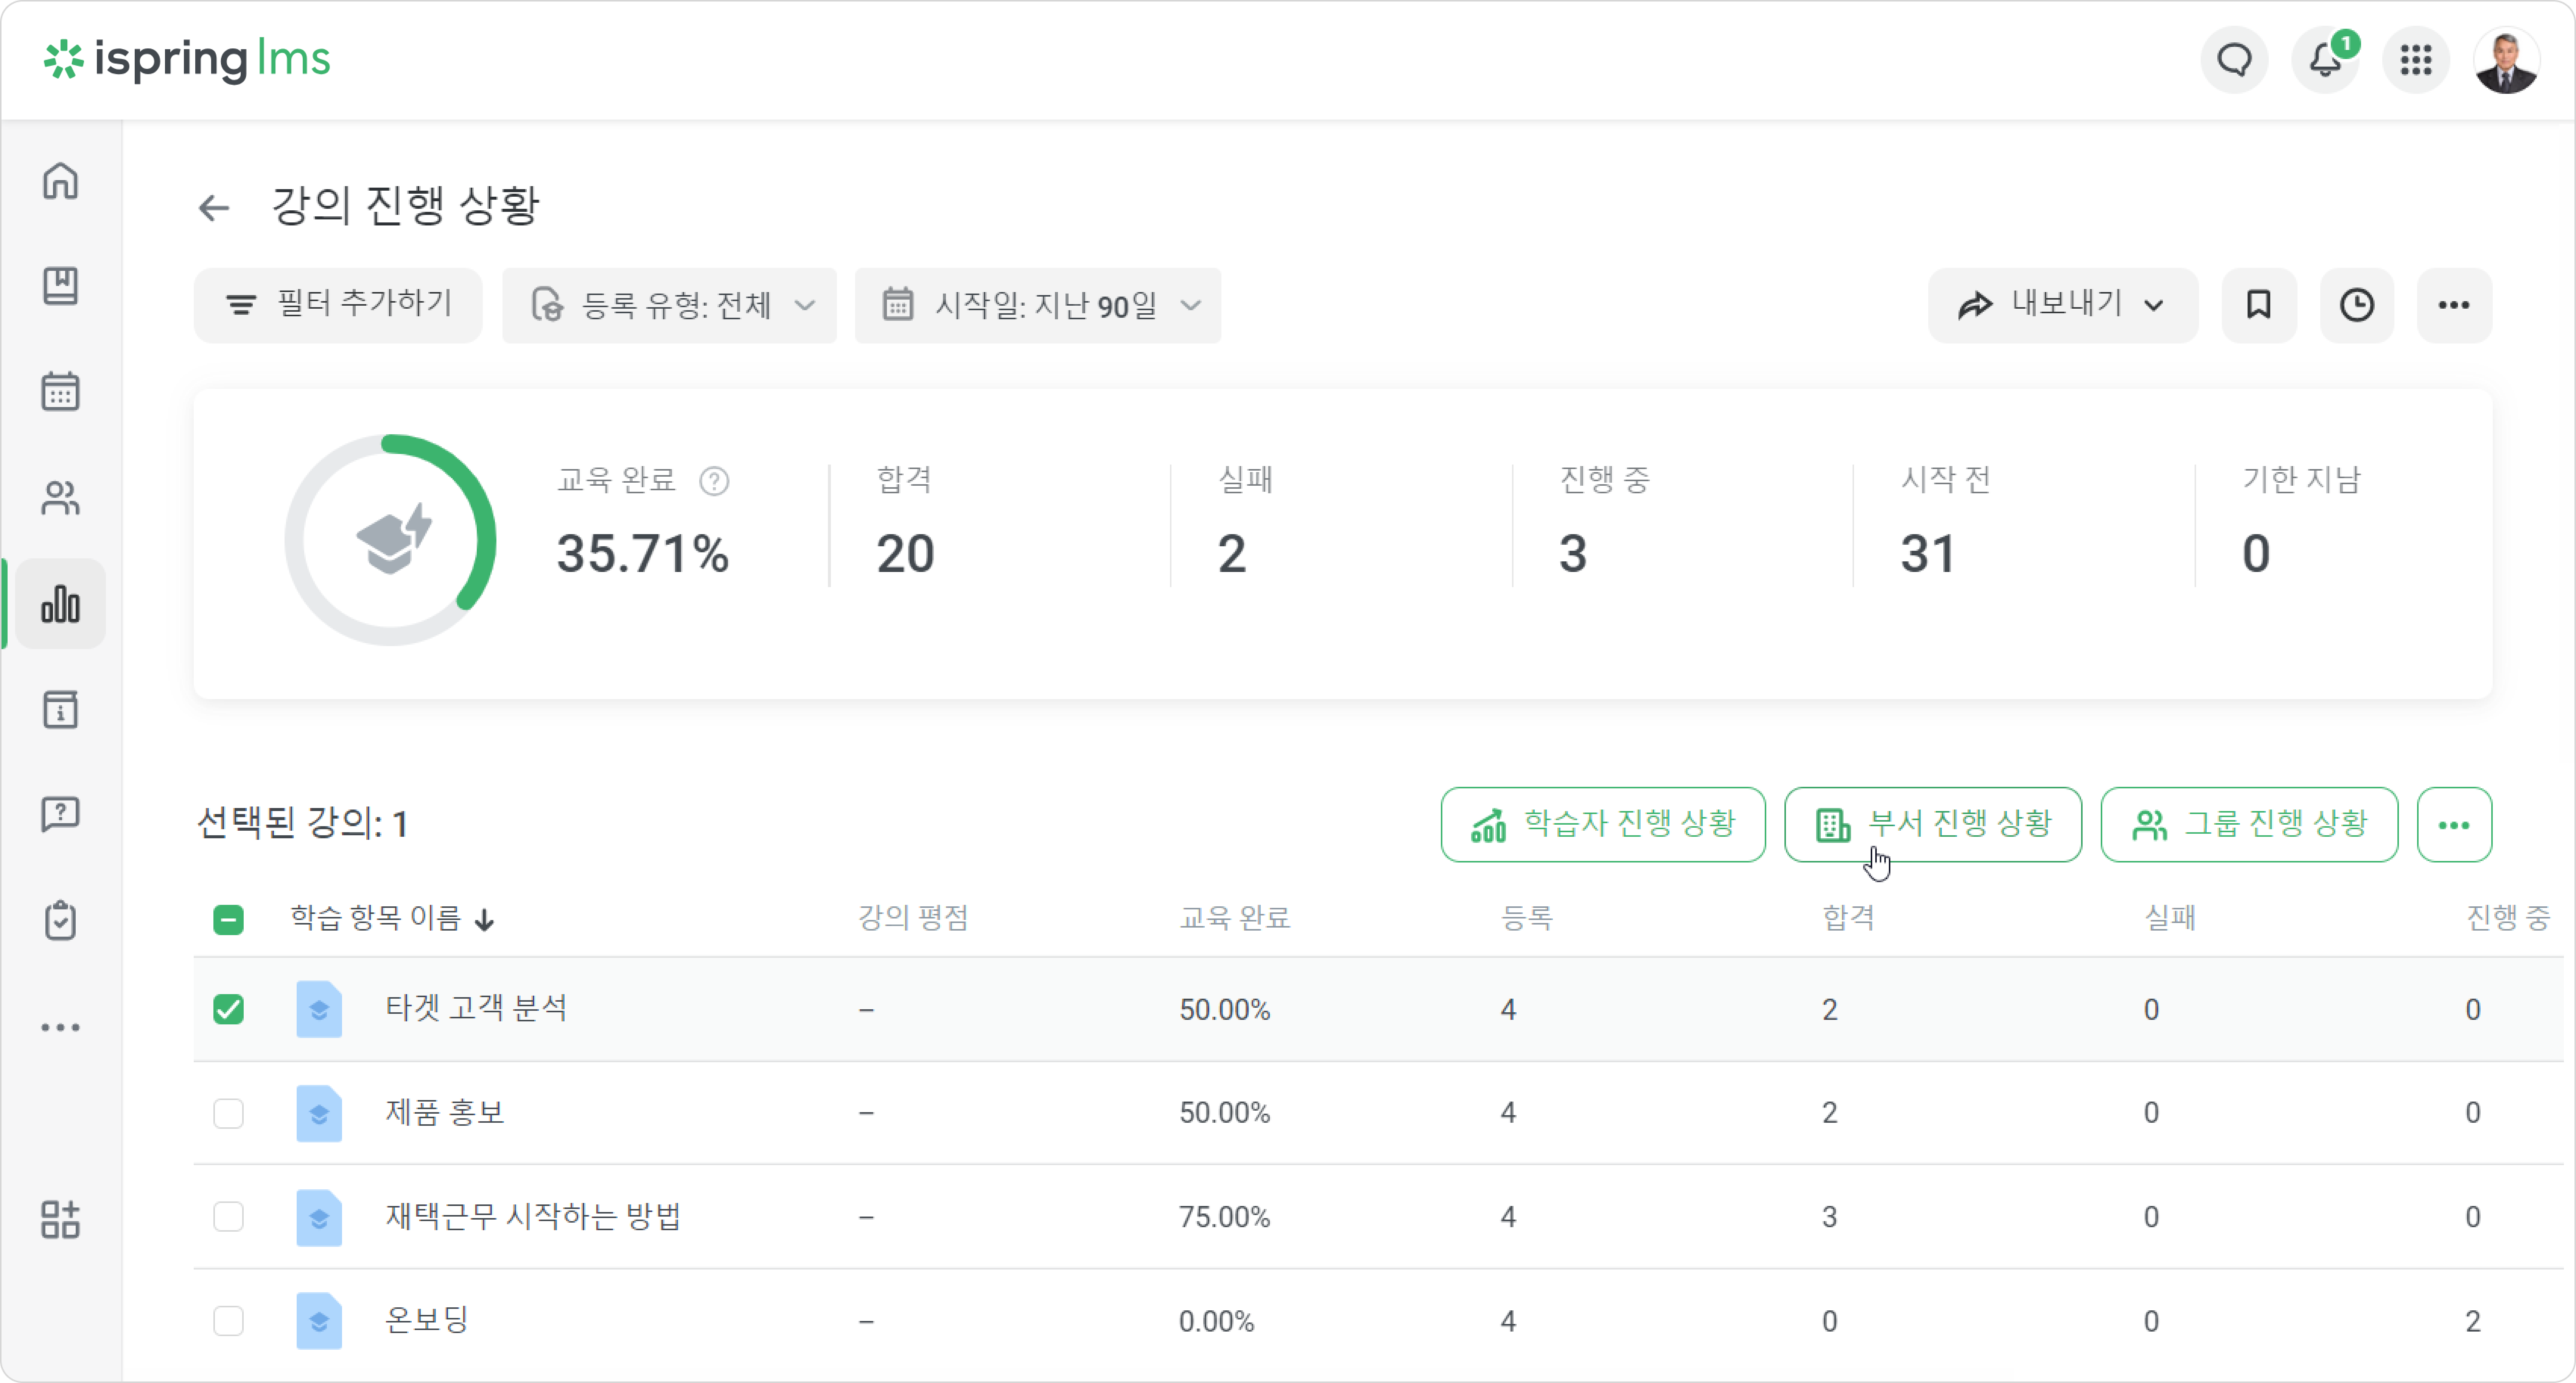Open the info archive icon in sidebar

(x=60, y=710)
